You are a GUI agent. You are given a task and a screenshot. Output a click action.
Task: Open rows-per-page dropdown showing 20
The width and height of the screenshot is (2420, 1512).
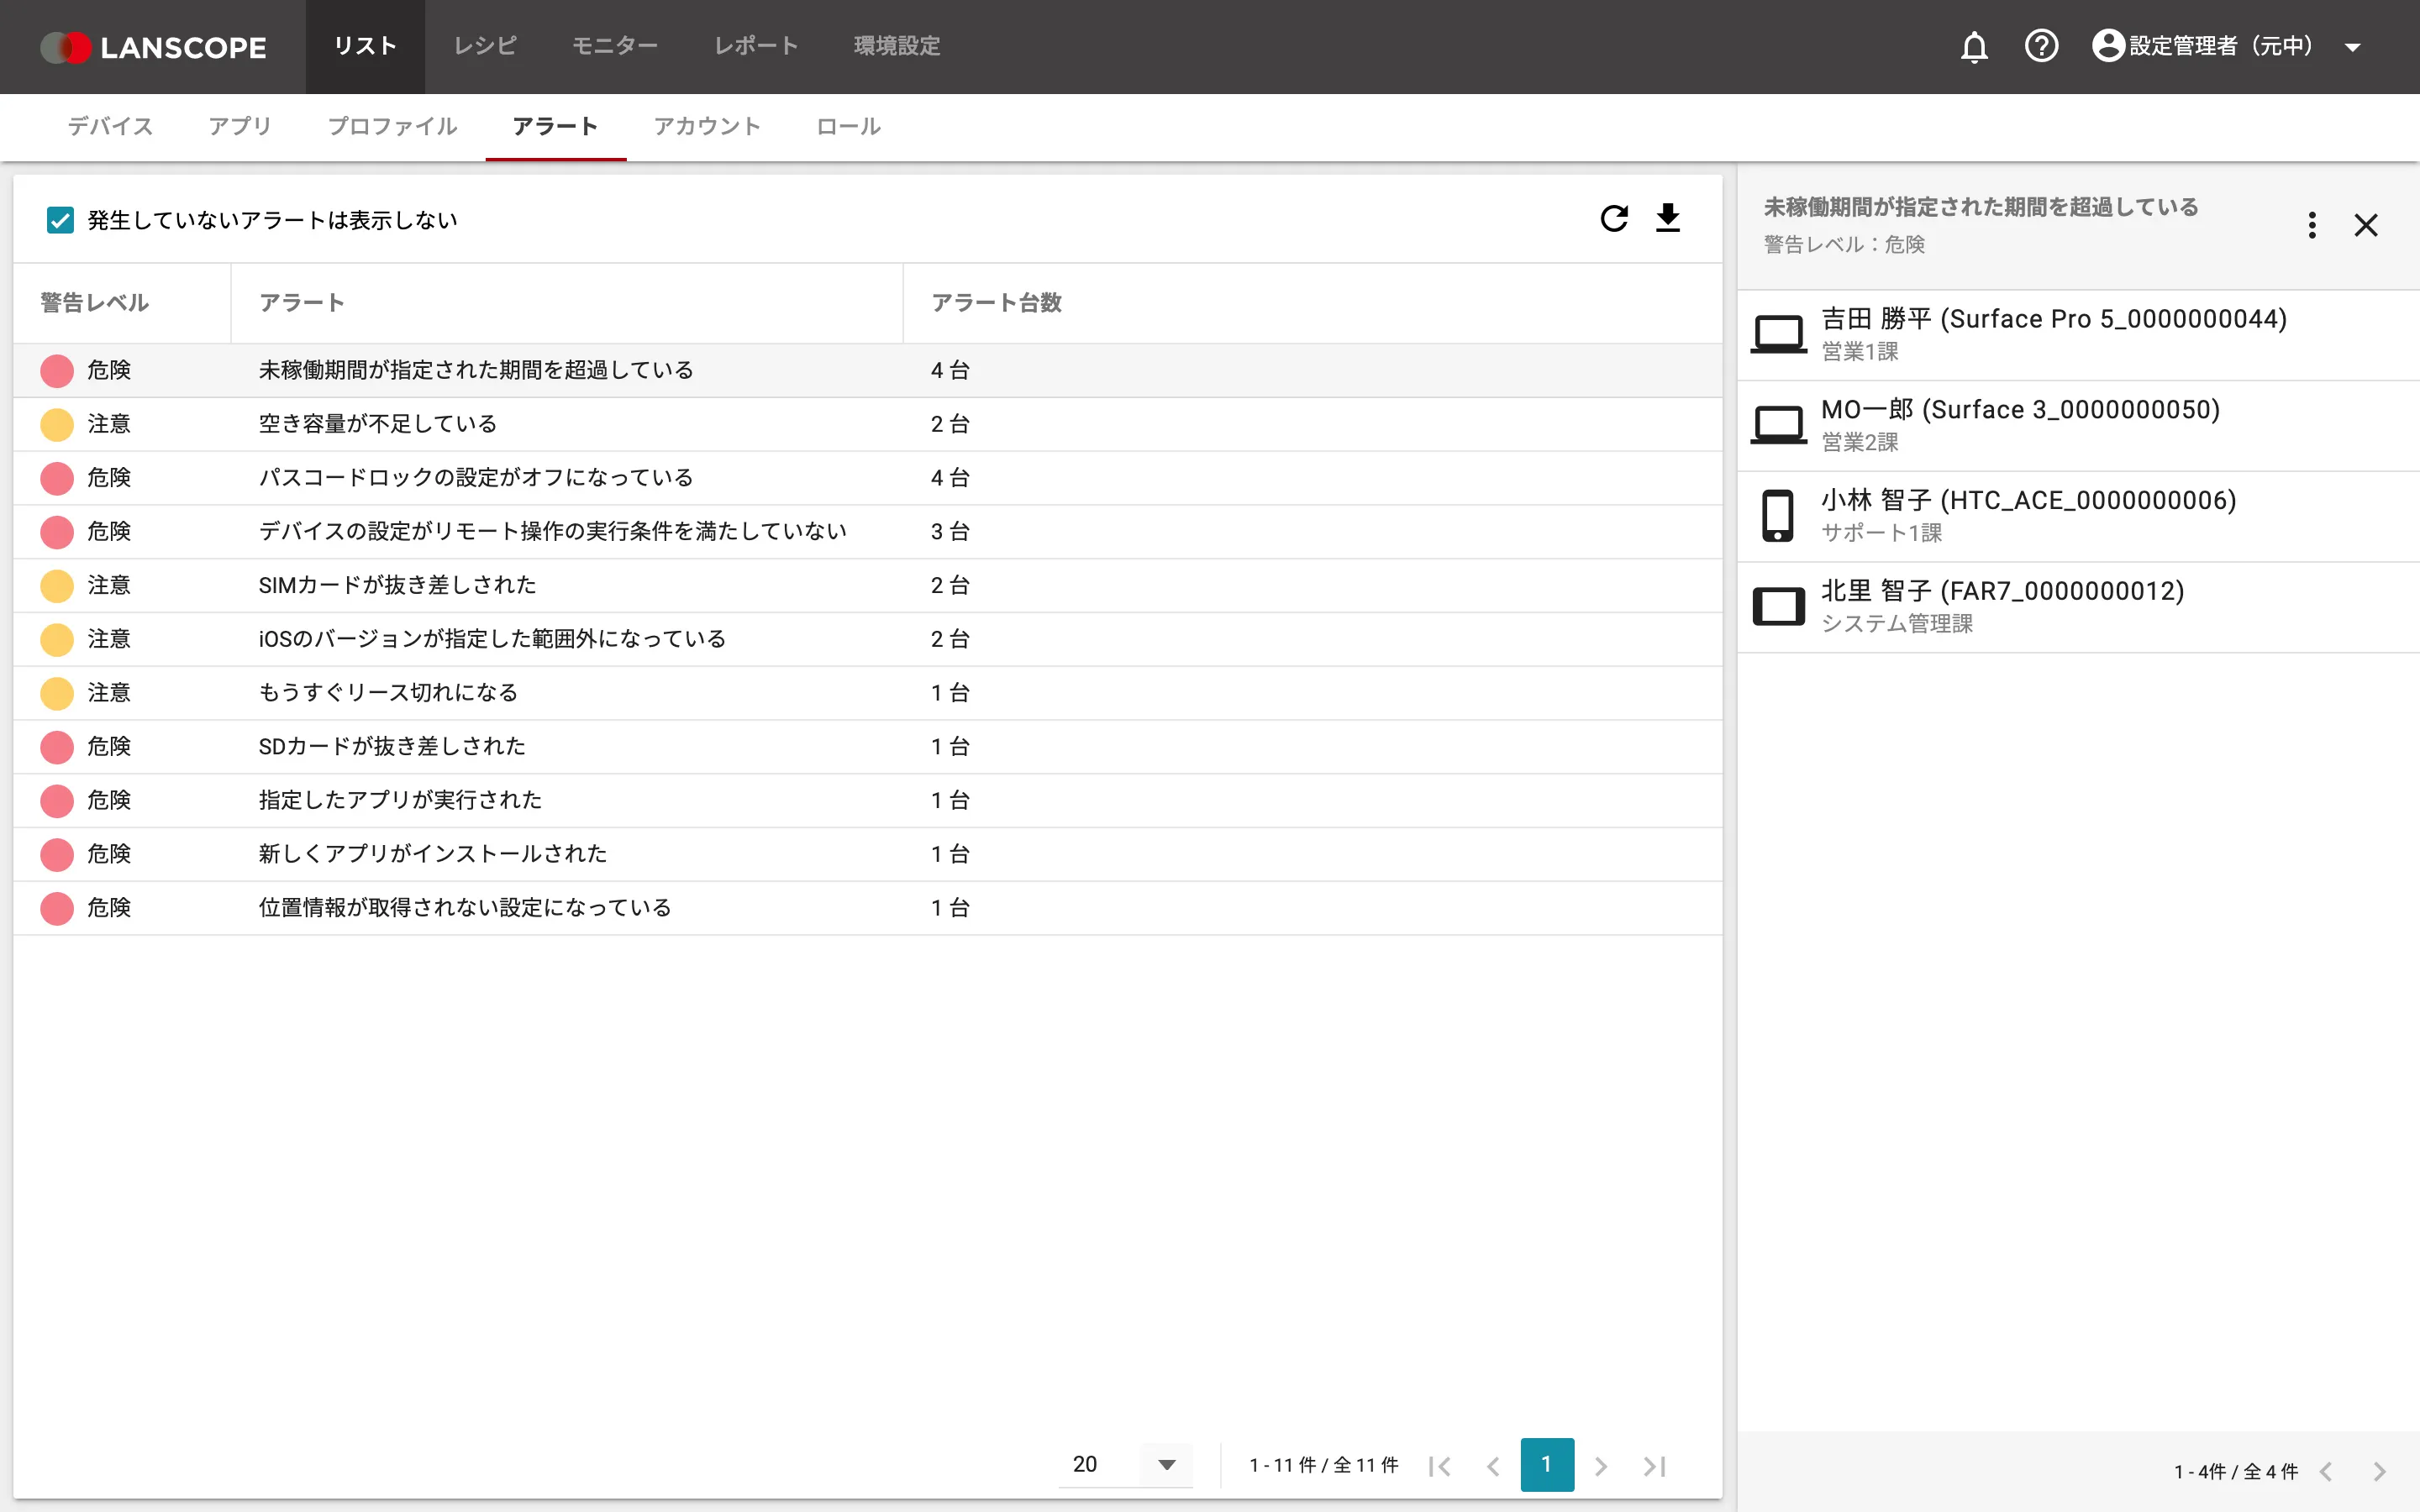click(1126, 1465)
